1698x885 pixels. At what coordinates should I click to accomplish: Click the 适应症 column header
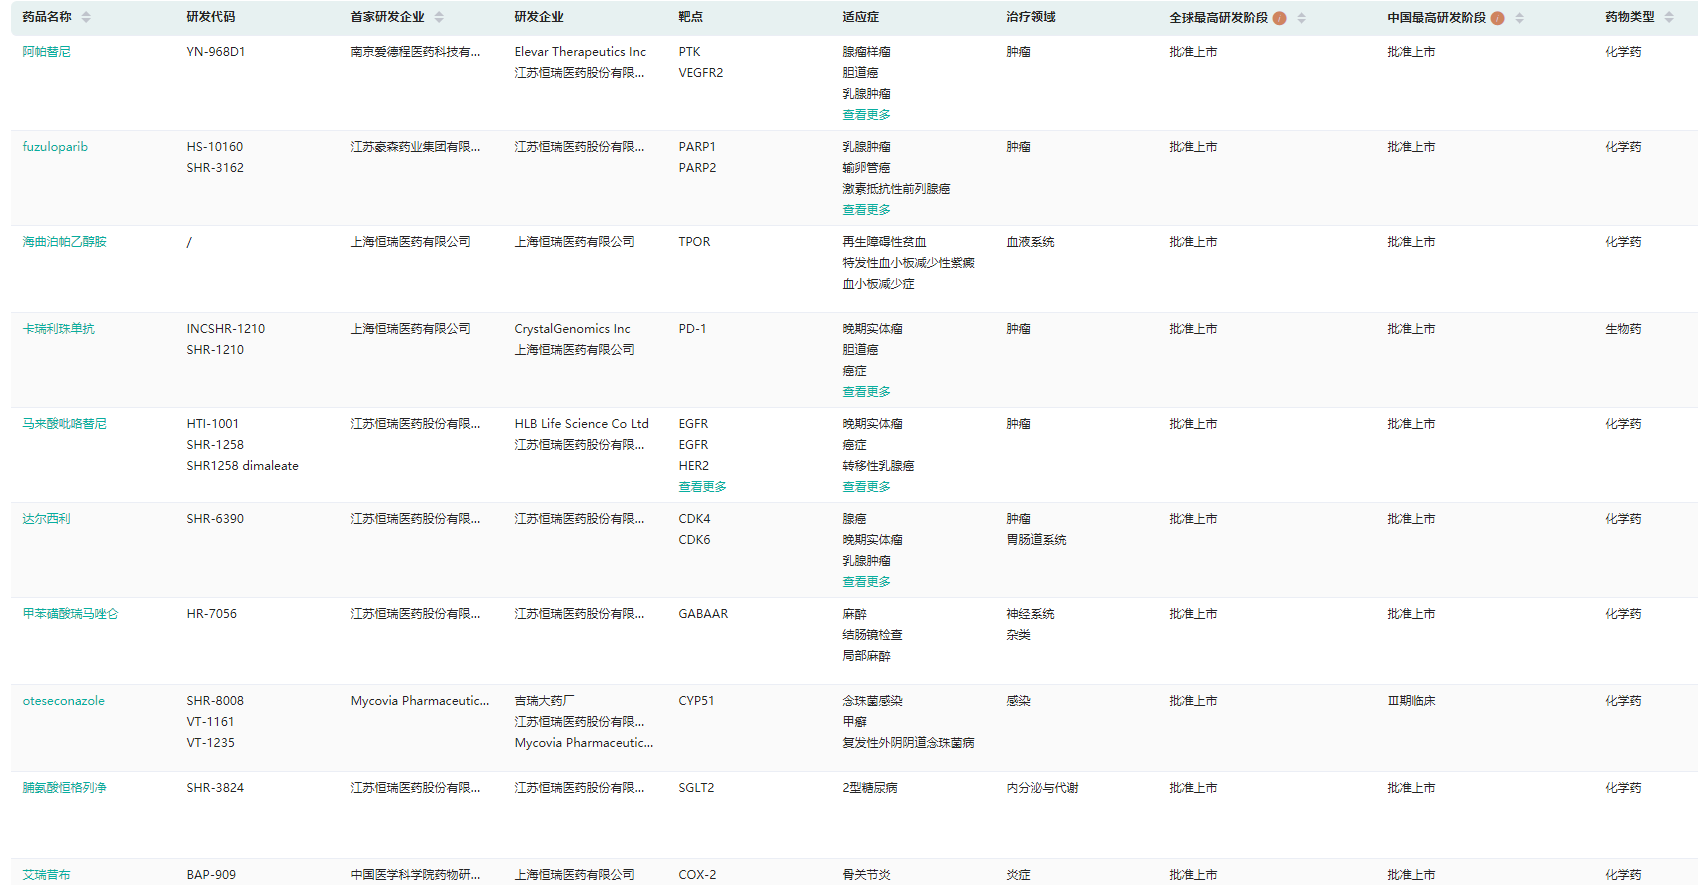coord(860,17)
